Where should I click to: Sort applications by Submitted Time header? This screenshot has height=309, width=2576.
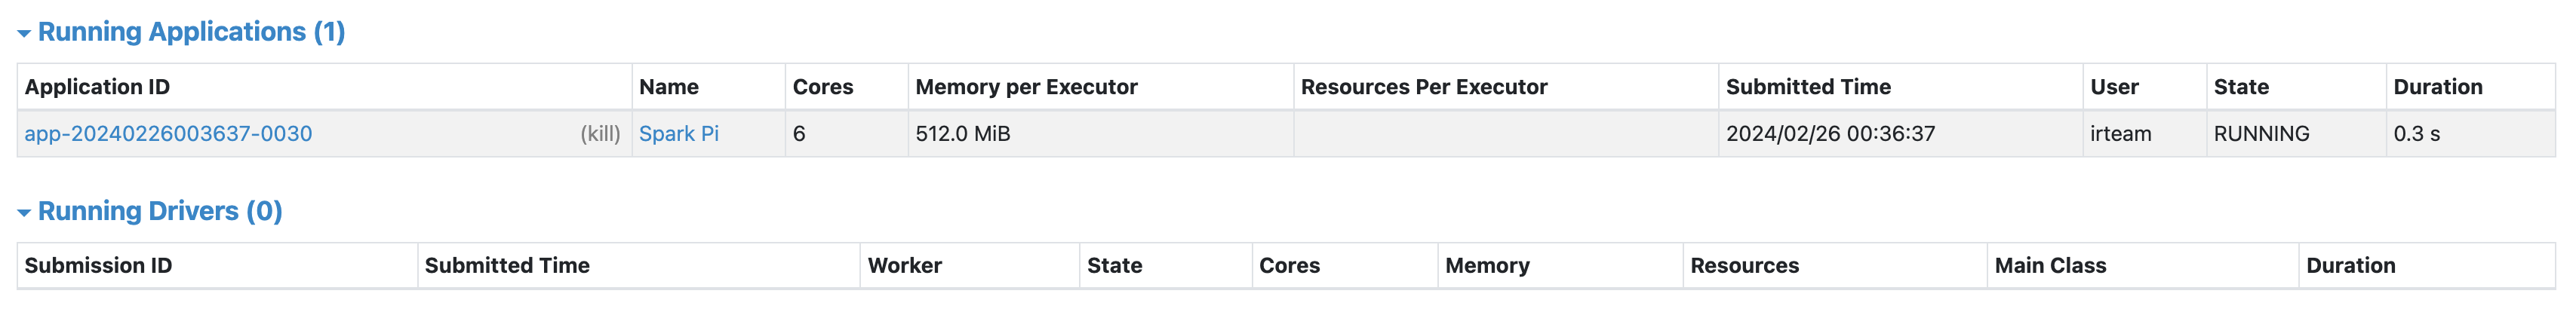coord(1808,87)
